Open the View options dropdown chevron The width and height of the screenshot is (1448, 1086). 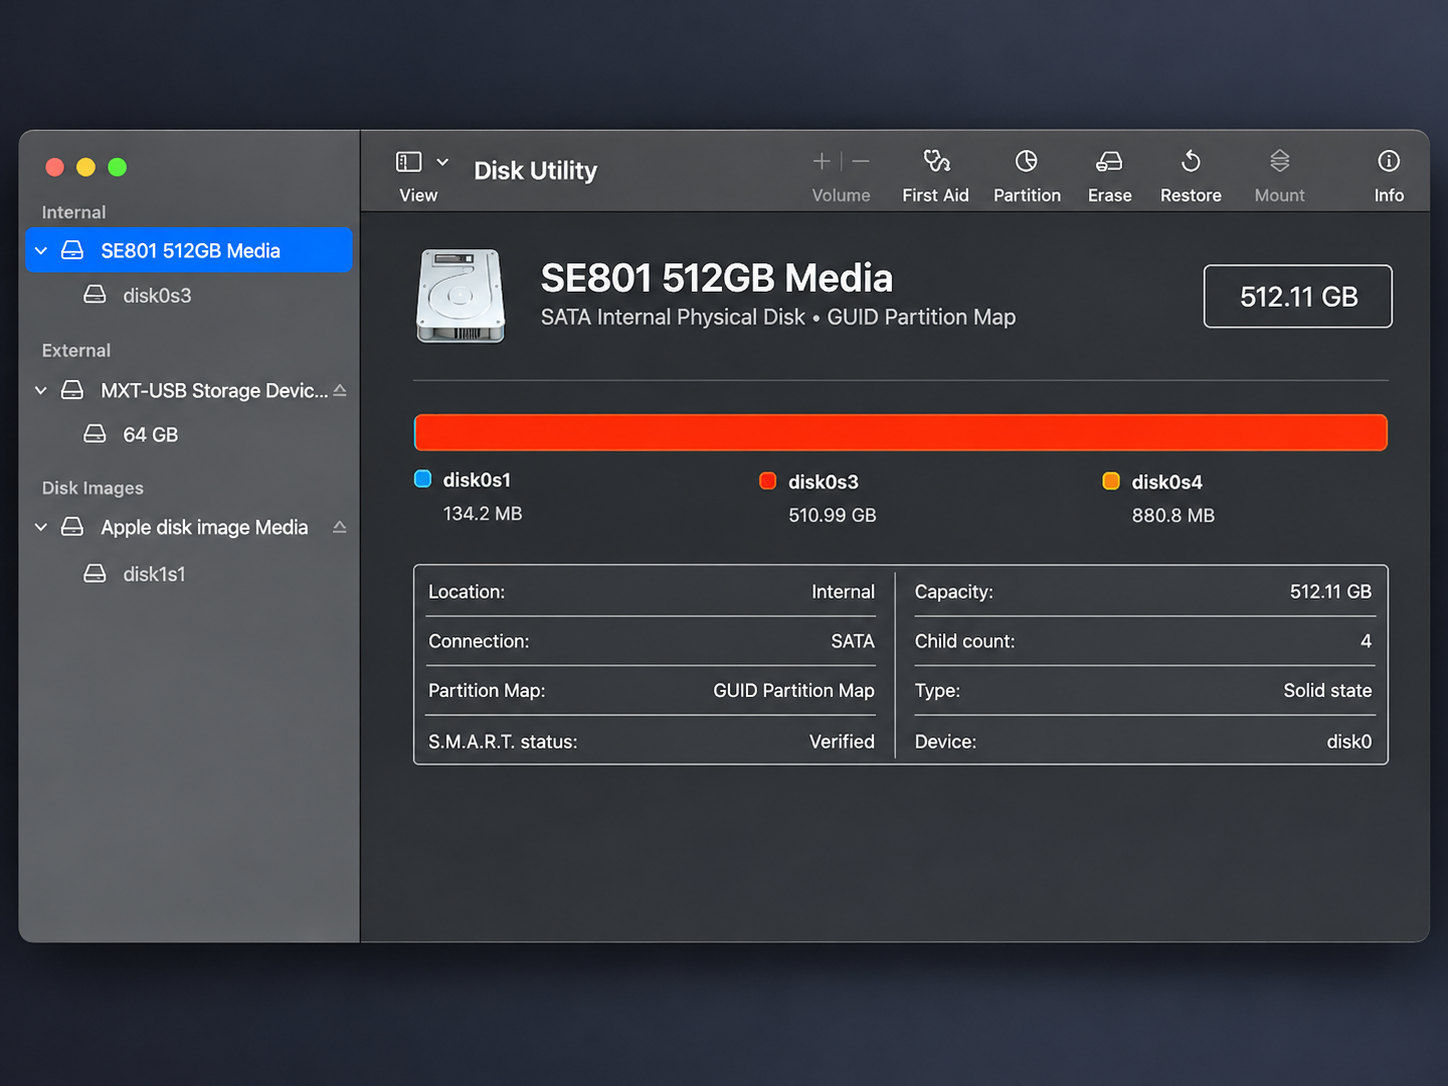tap(442, 162)
